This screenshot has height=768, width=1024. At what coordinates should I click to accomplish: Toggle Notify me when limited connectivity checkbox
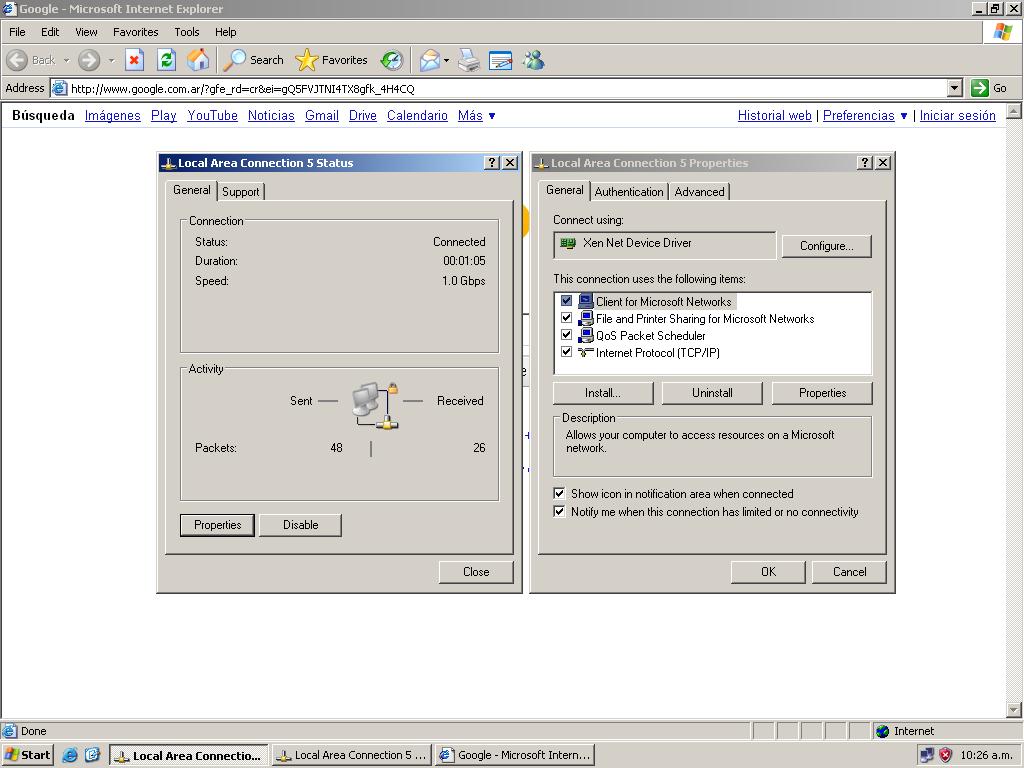tap(559, 512)
